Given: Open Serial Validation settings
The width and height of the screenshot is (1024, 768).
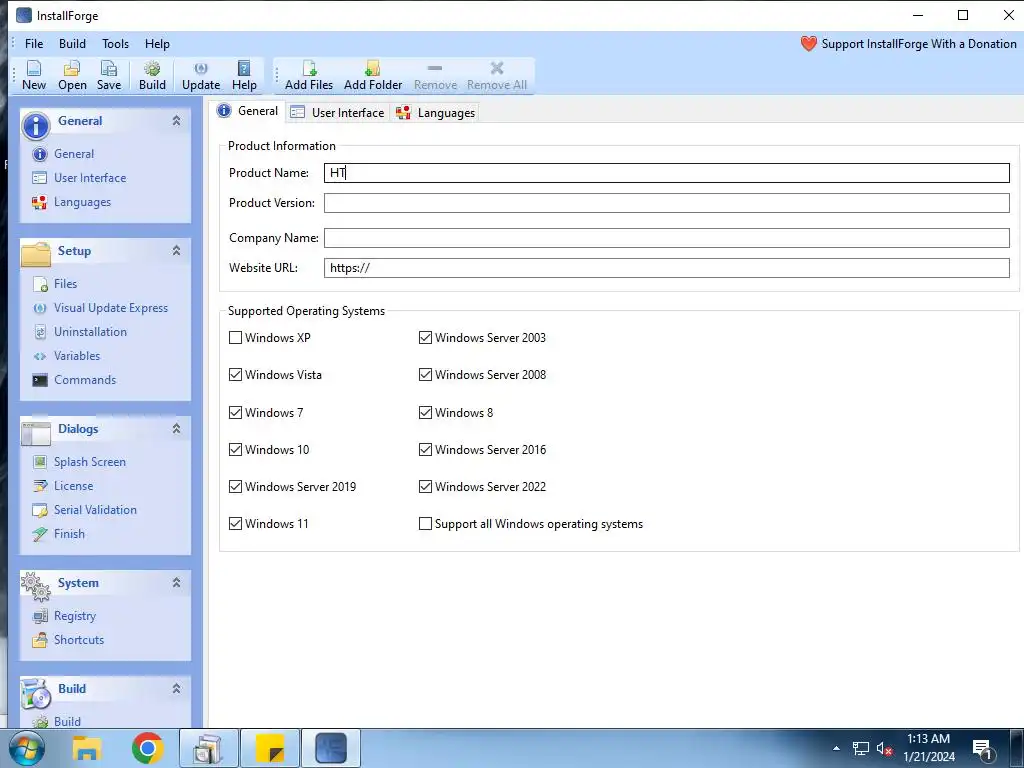Looking at the screenshot, I should point(95,510).
